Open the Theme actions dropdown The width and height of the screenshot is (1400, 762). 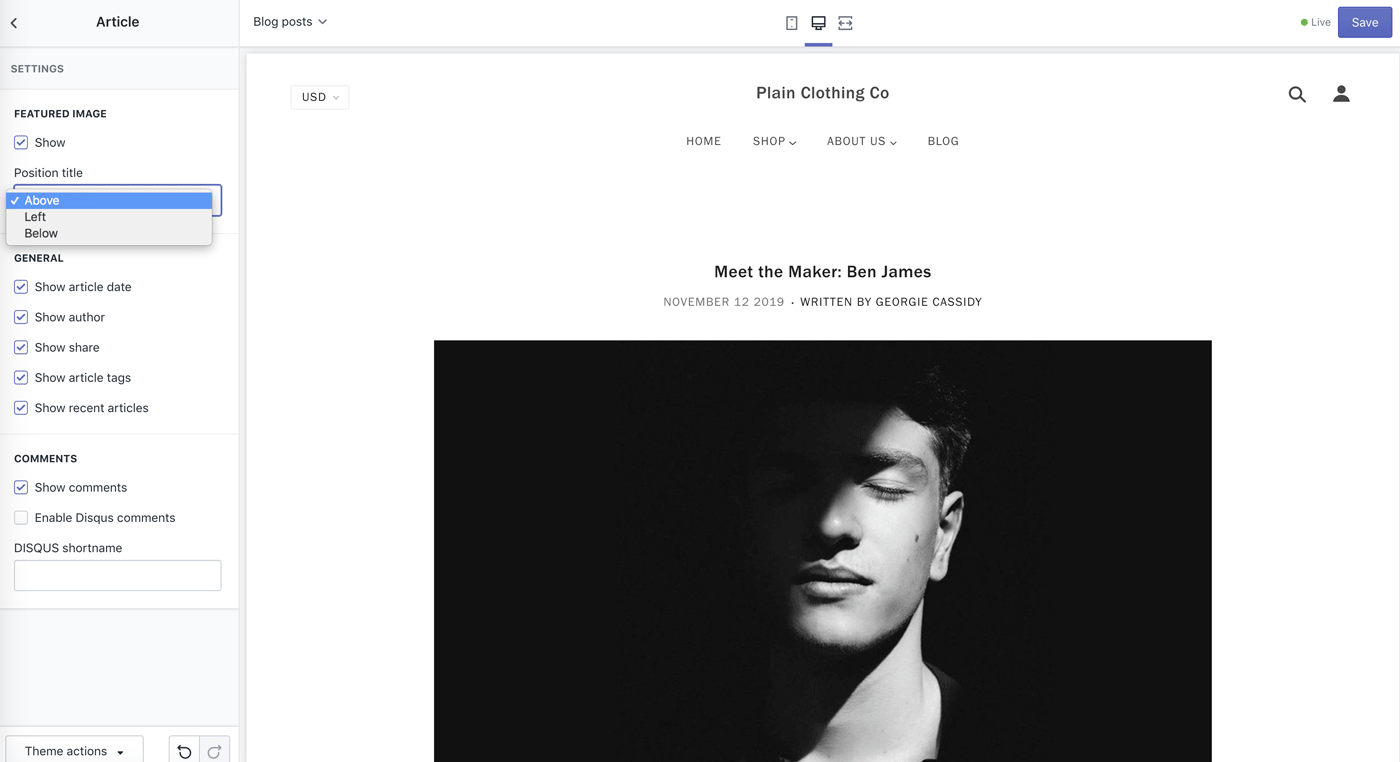74,751
